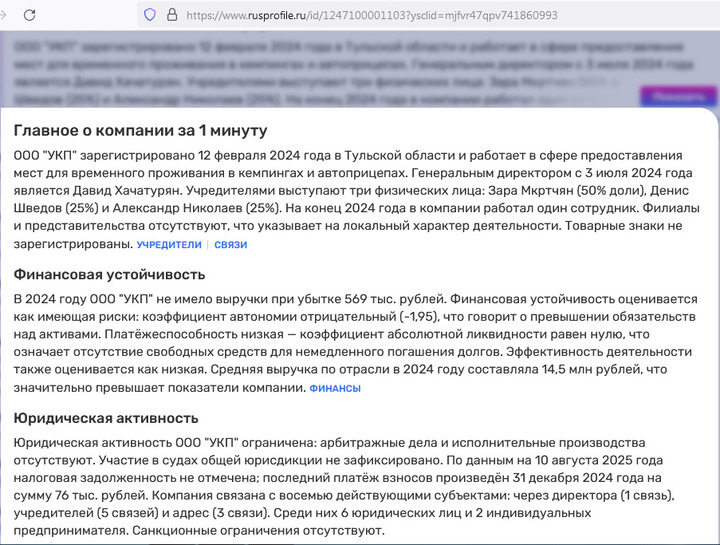Open the tracking protection shield icon
Viewport: 720px width, 545px height.
pos(150,15)
